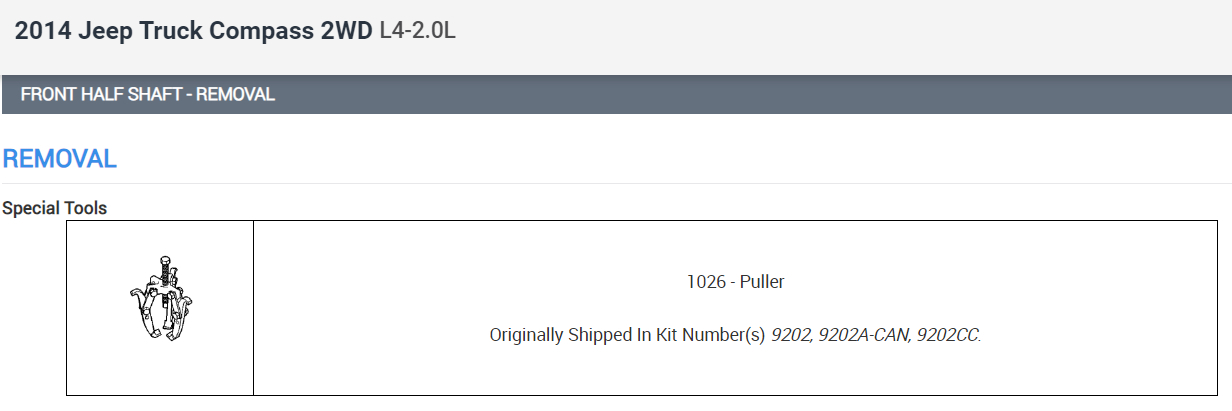Click the puller tool illustration thumbnail

pos(160,300)
